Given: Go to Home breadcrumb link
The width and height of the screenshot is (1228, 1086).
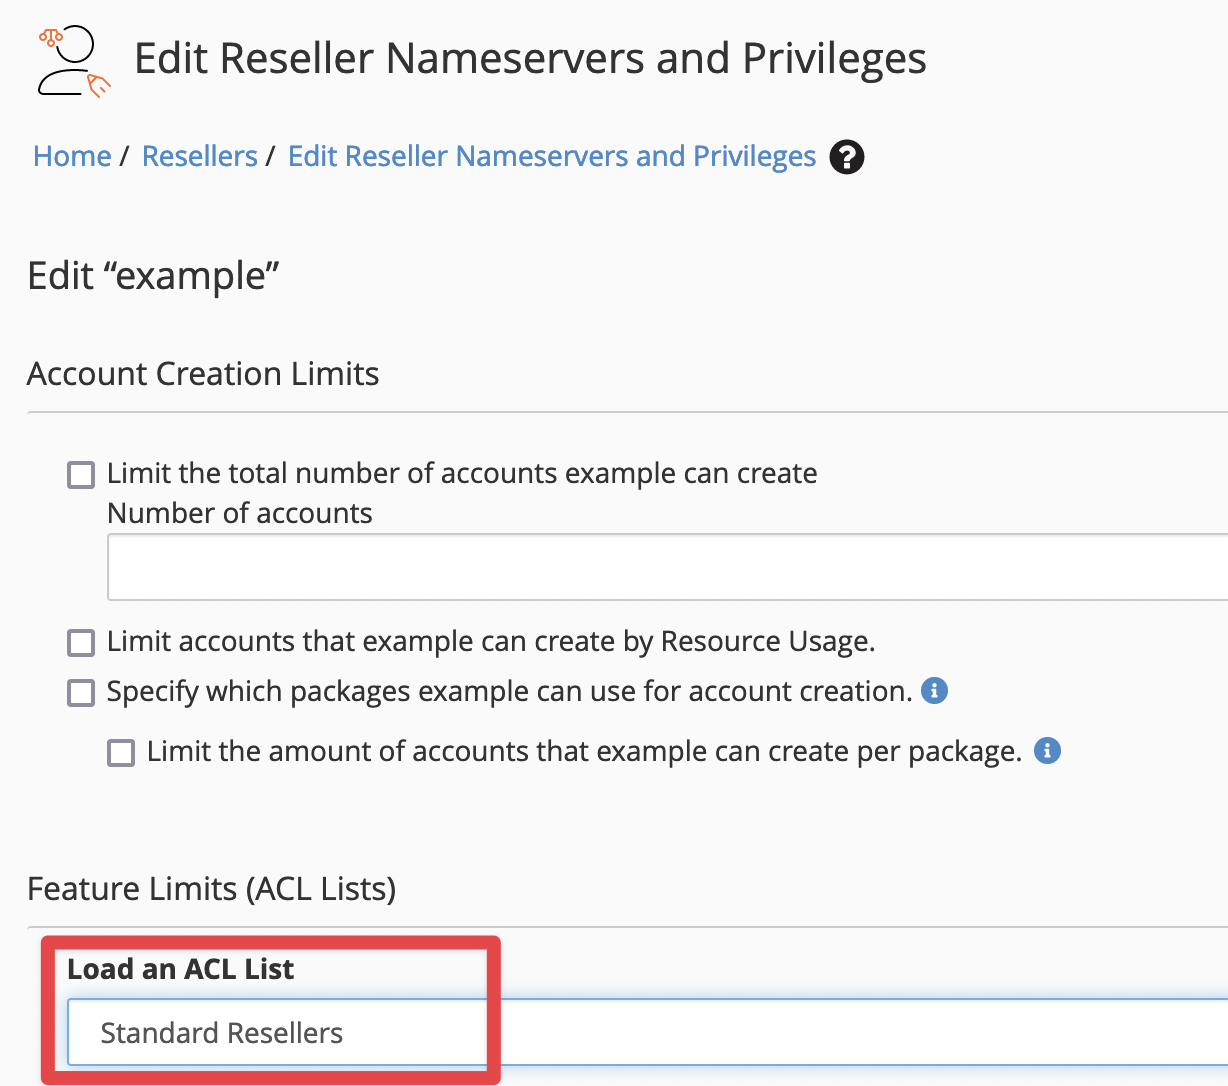Looking at the screenshot, I should (72, 156).
